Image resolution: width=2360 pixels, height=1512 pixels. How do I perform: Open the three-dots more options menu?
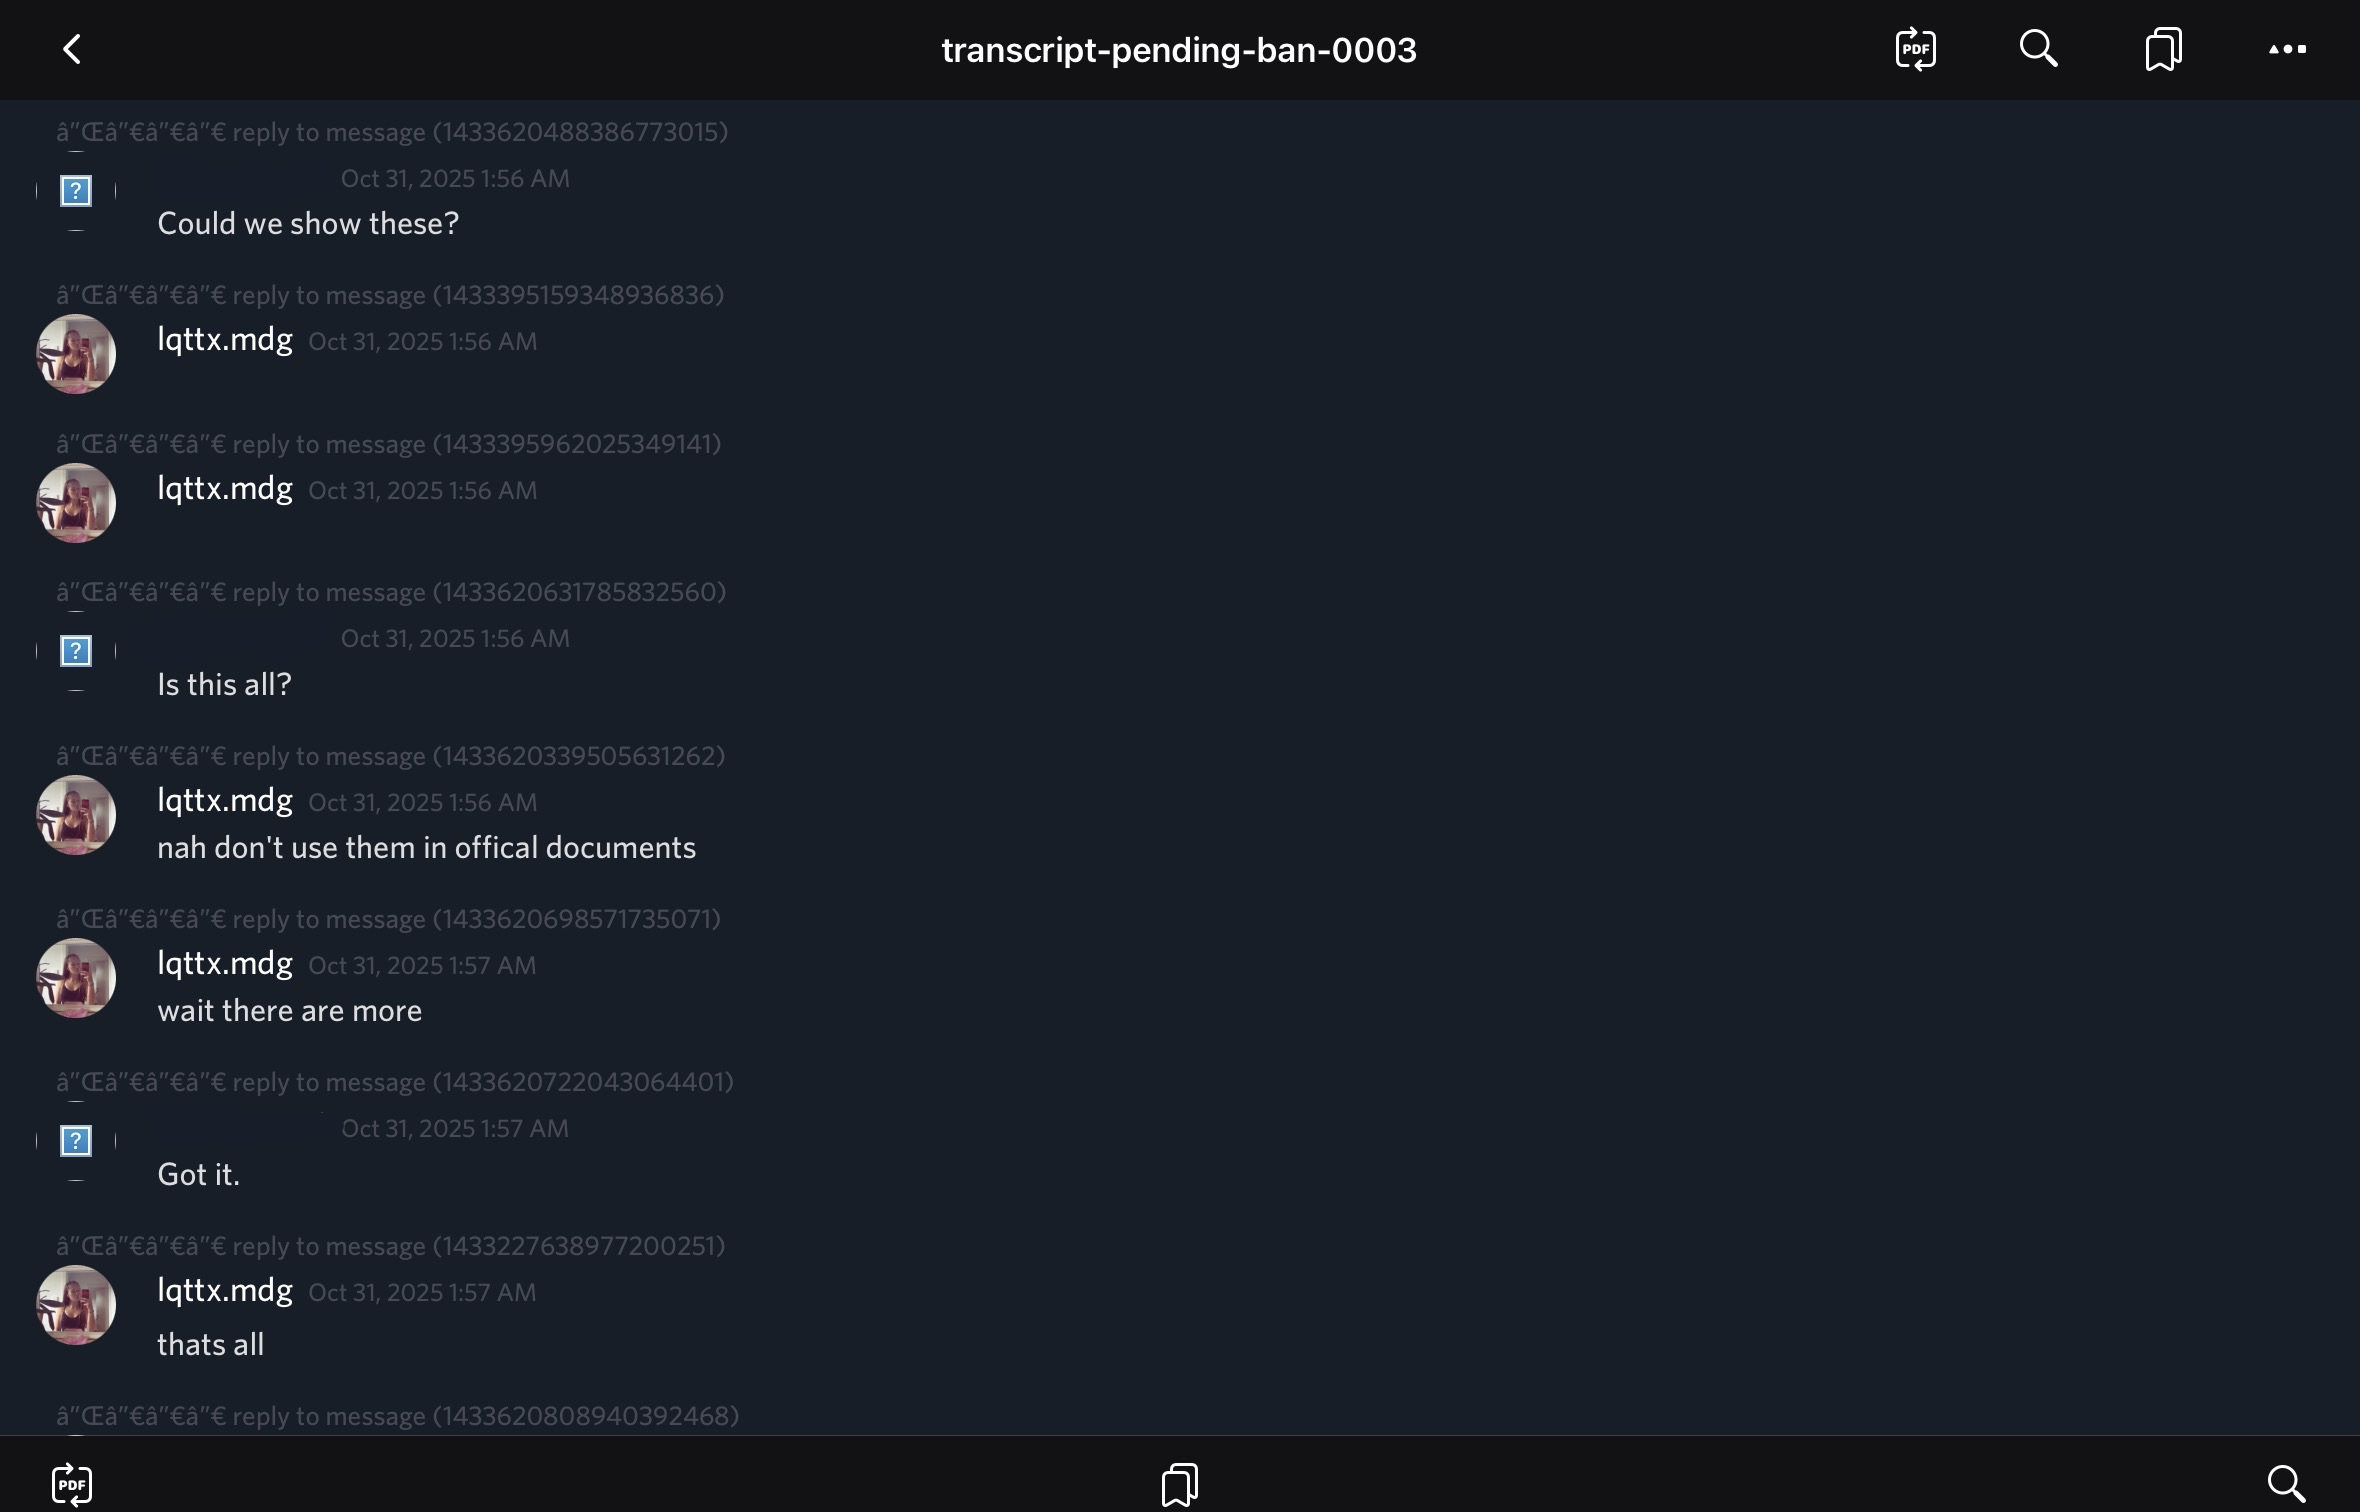click(2287, 49)
